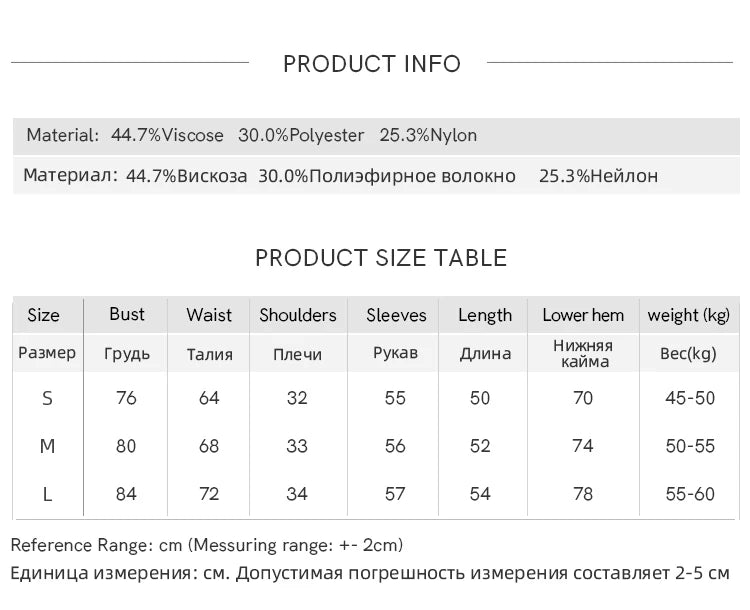
Task: Click the PRODUCT INFO heading
Action: (372, 64)
